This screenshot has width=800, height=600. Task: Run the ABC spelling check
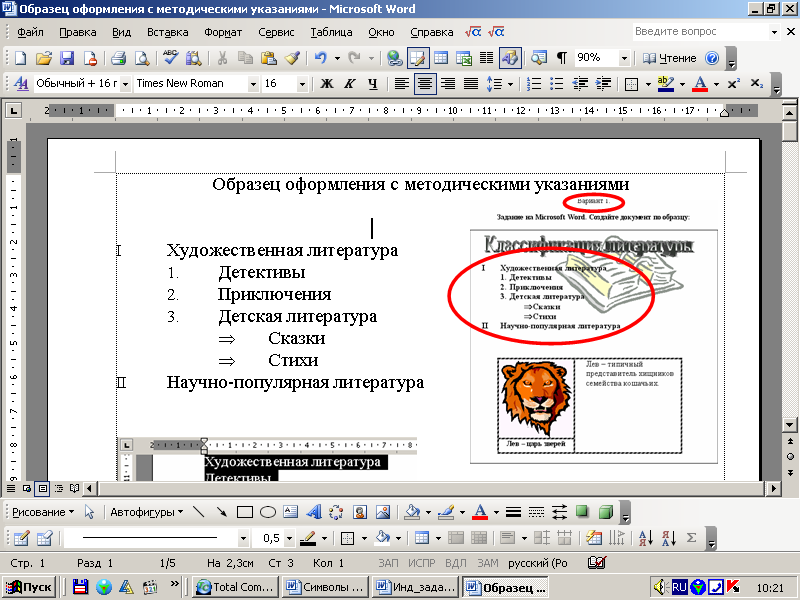click(x=170, y=58)
